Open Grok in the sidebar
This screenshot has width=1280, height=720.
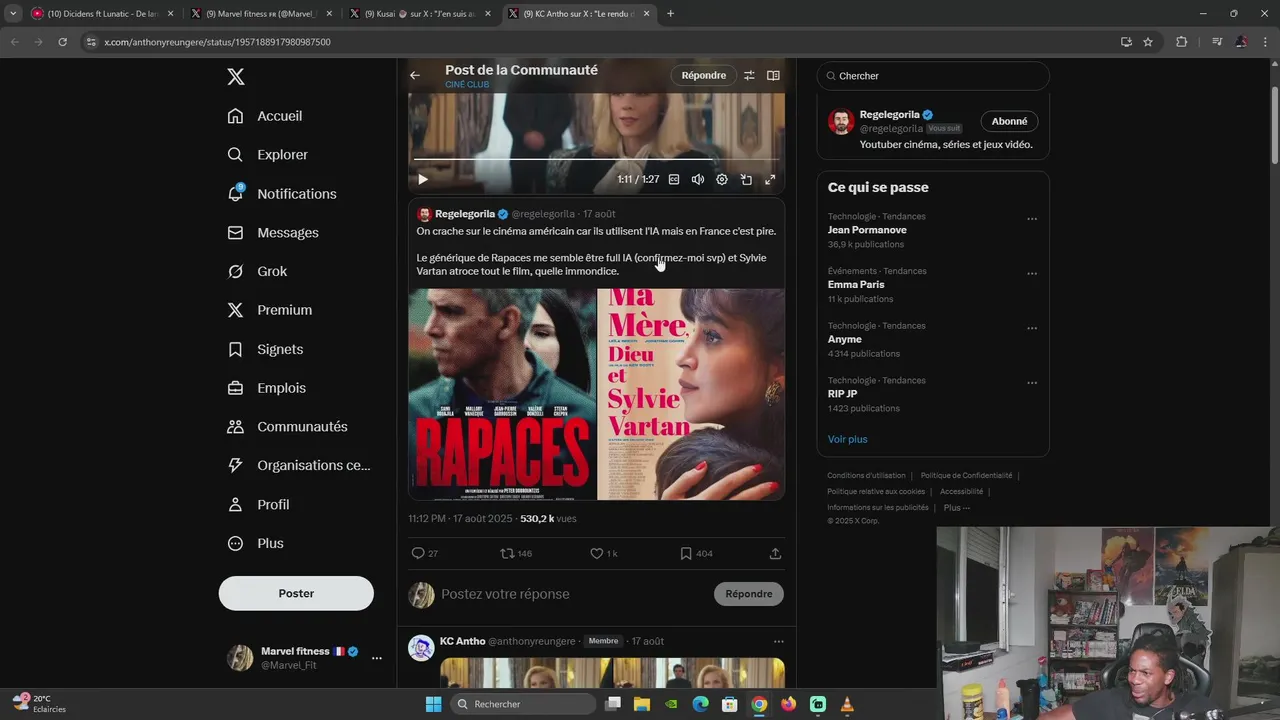tap(257, 272)
